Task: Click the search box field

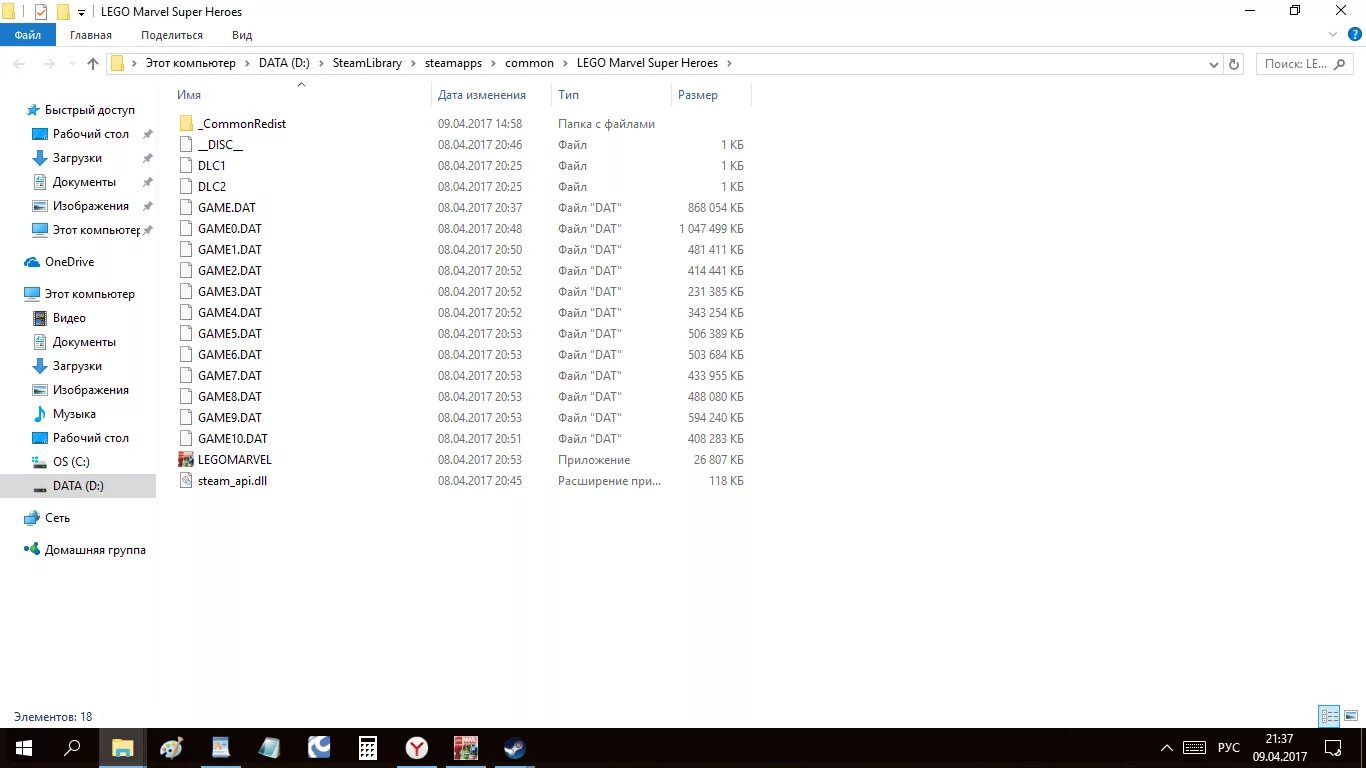Action: pyautogui.click(x=1306, y=63)
